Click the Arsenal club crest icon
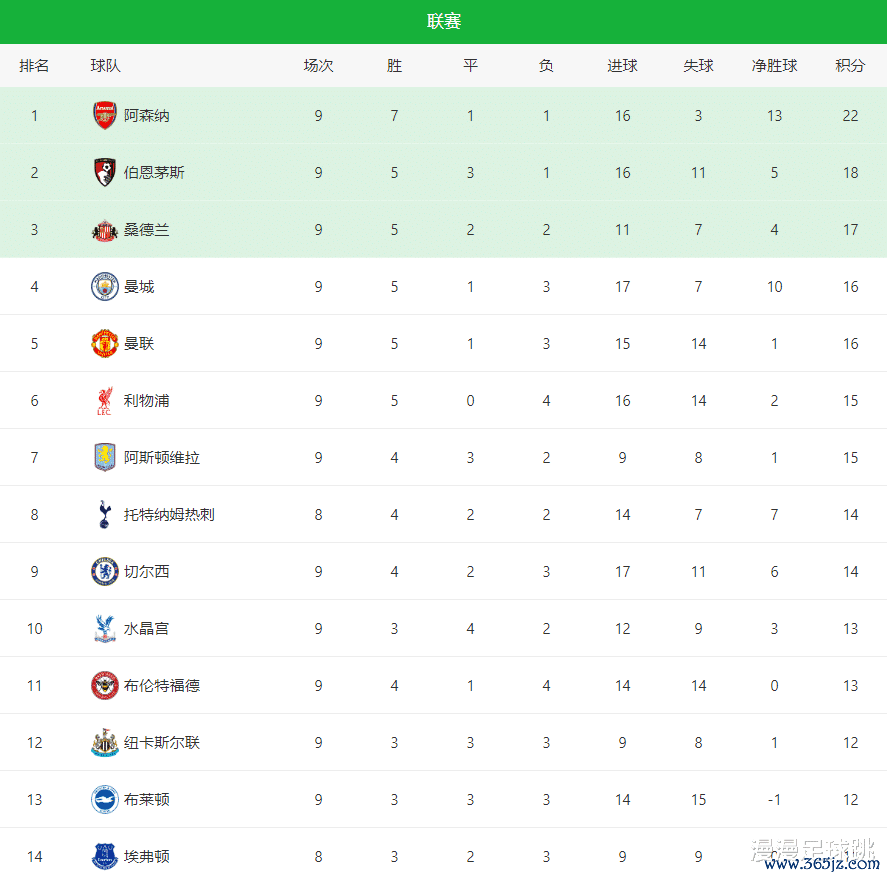887x879 pixels. tap(104, 116)
